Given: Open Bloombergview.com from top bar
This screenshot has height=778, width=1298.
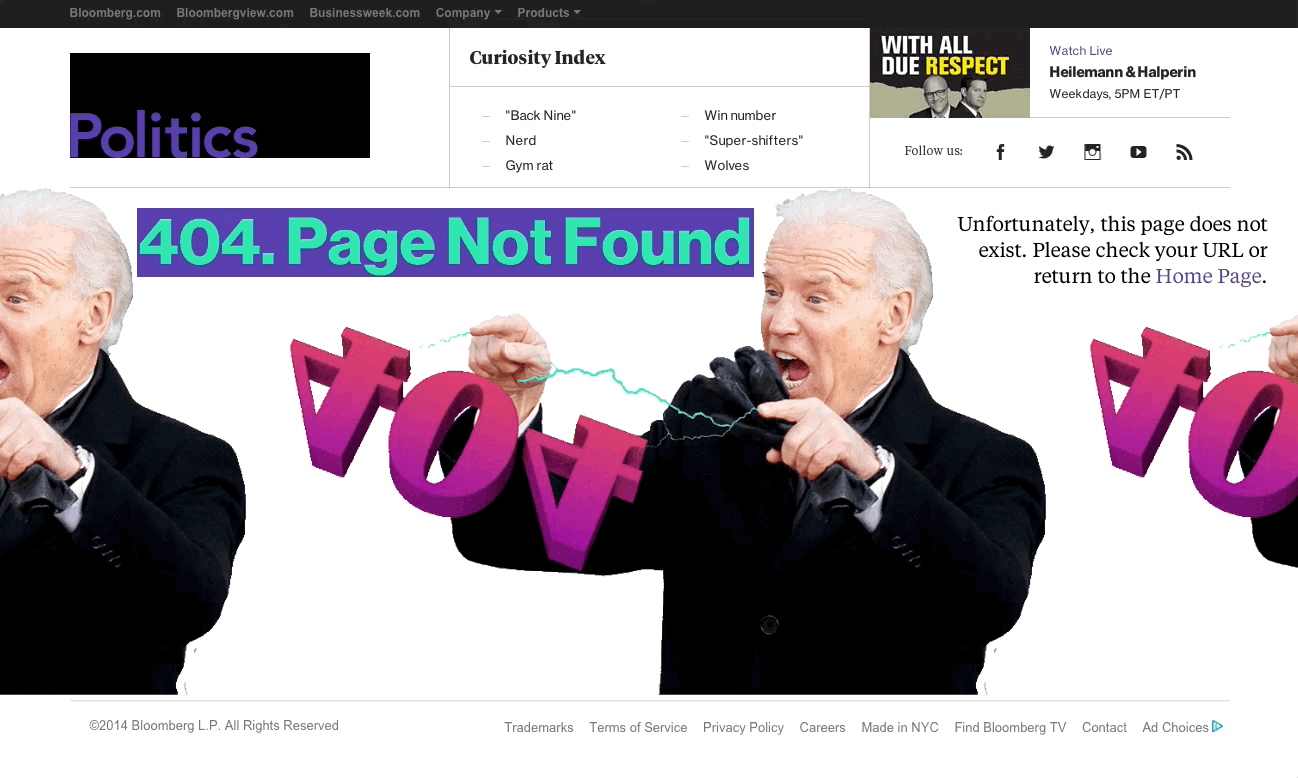Looking at the screenshot, I should coord(235,13).
